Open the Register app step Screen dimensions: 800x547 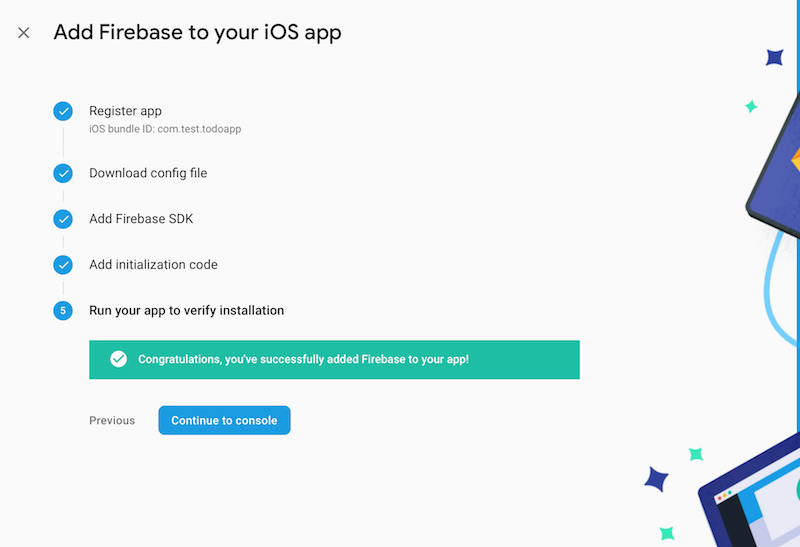click(x=126, y=111)
